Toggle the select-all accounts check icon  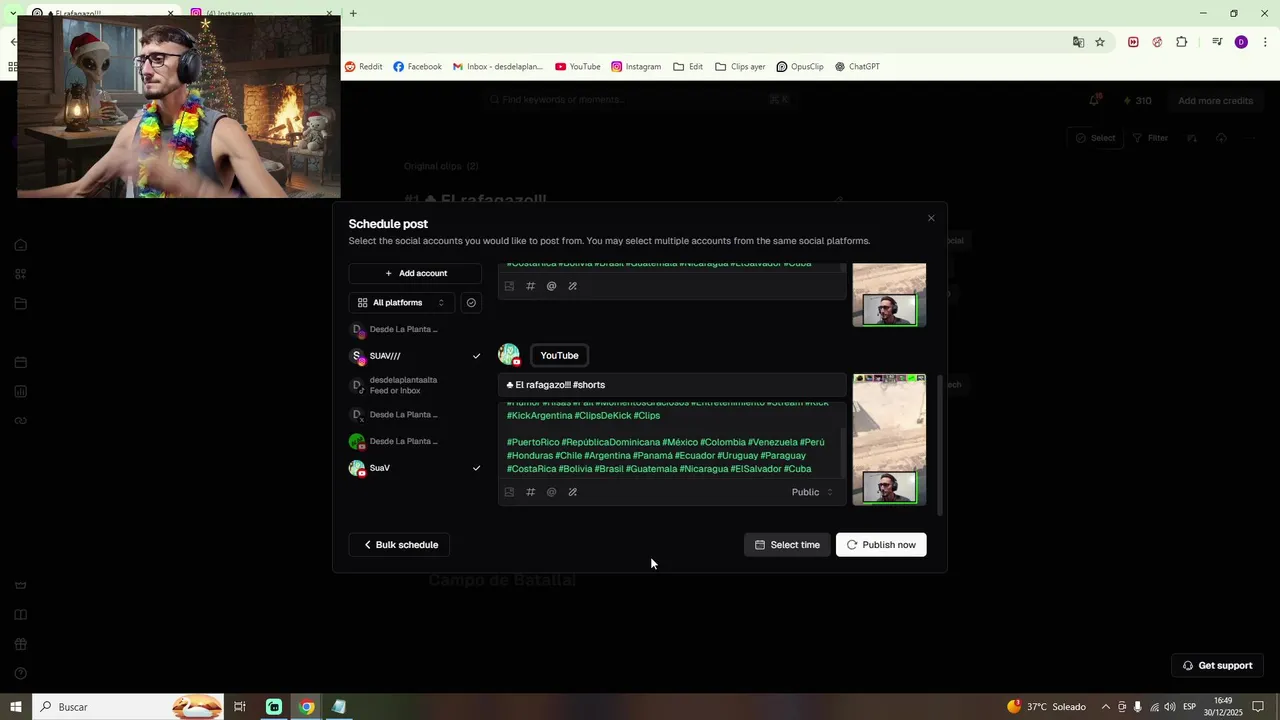[471, 303]
